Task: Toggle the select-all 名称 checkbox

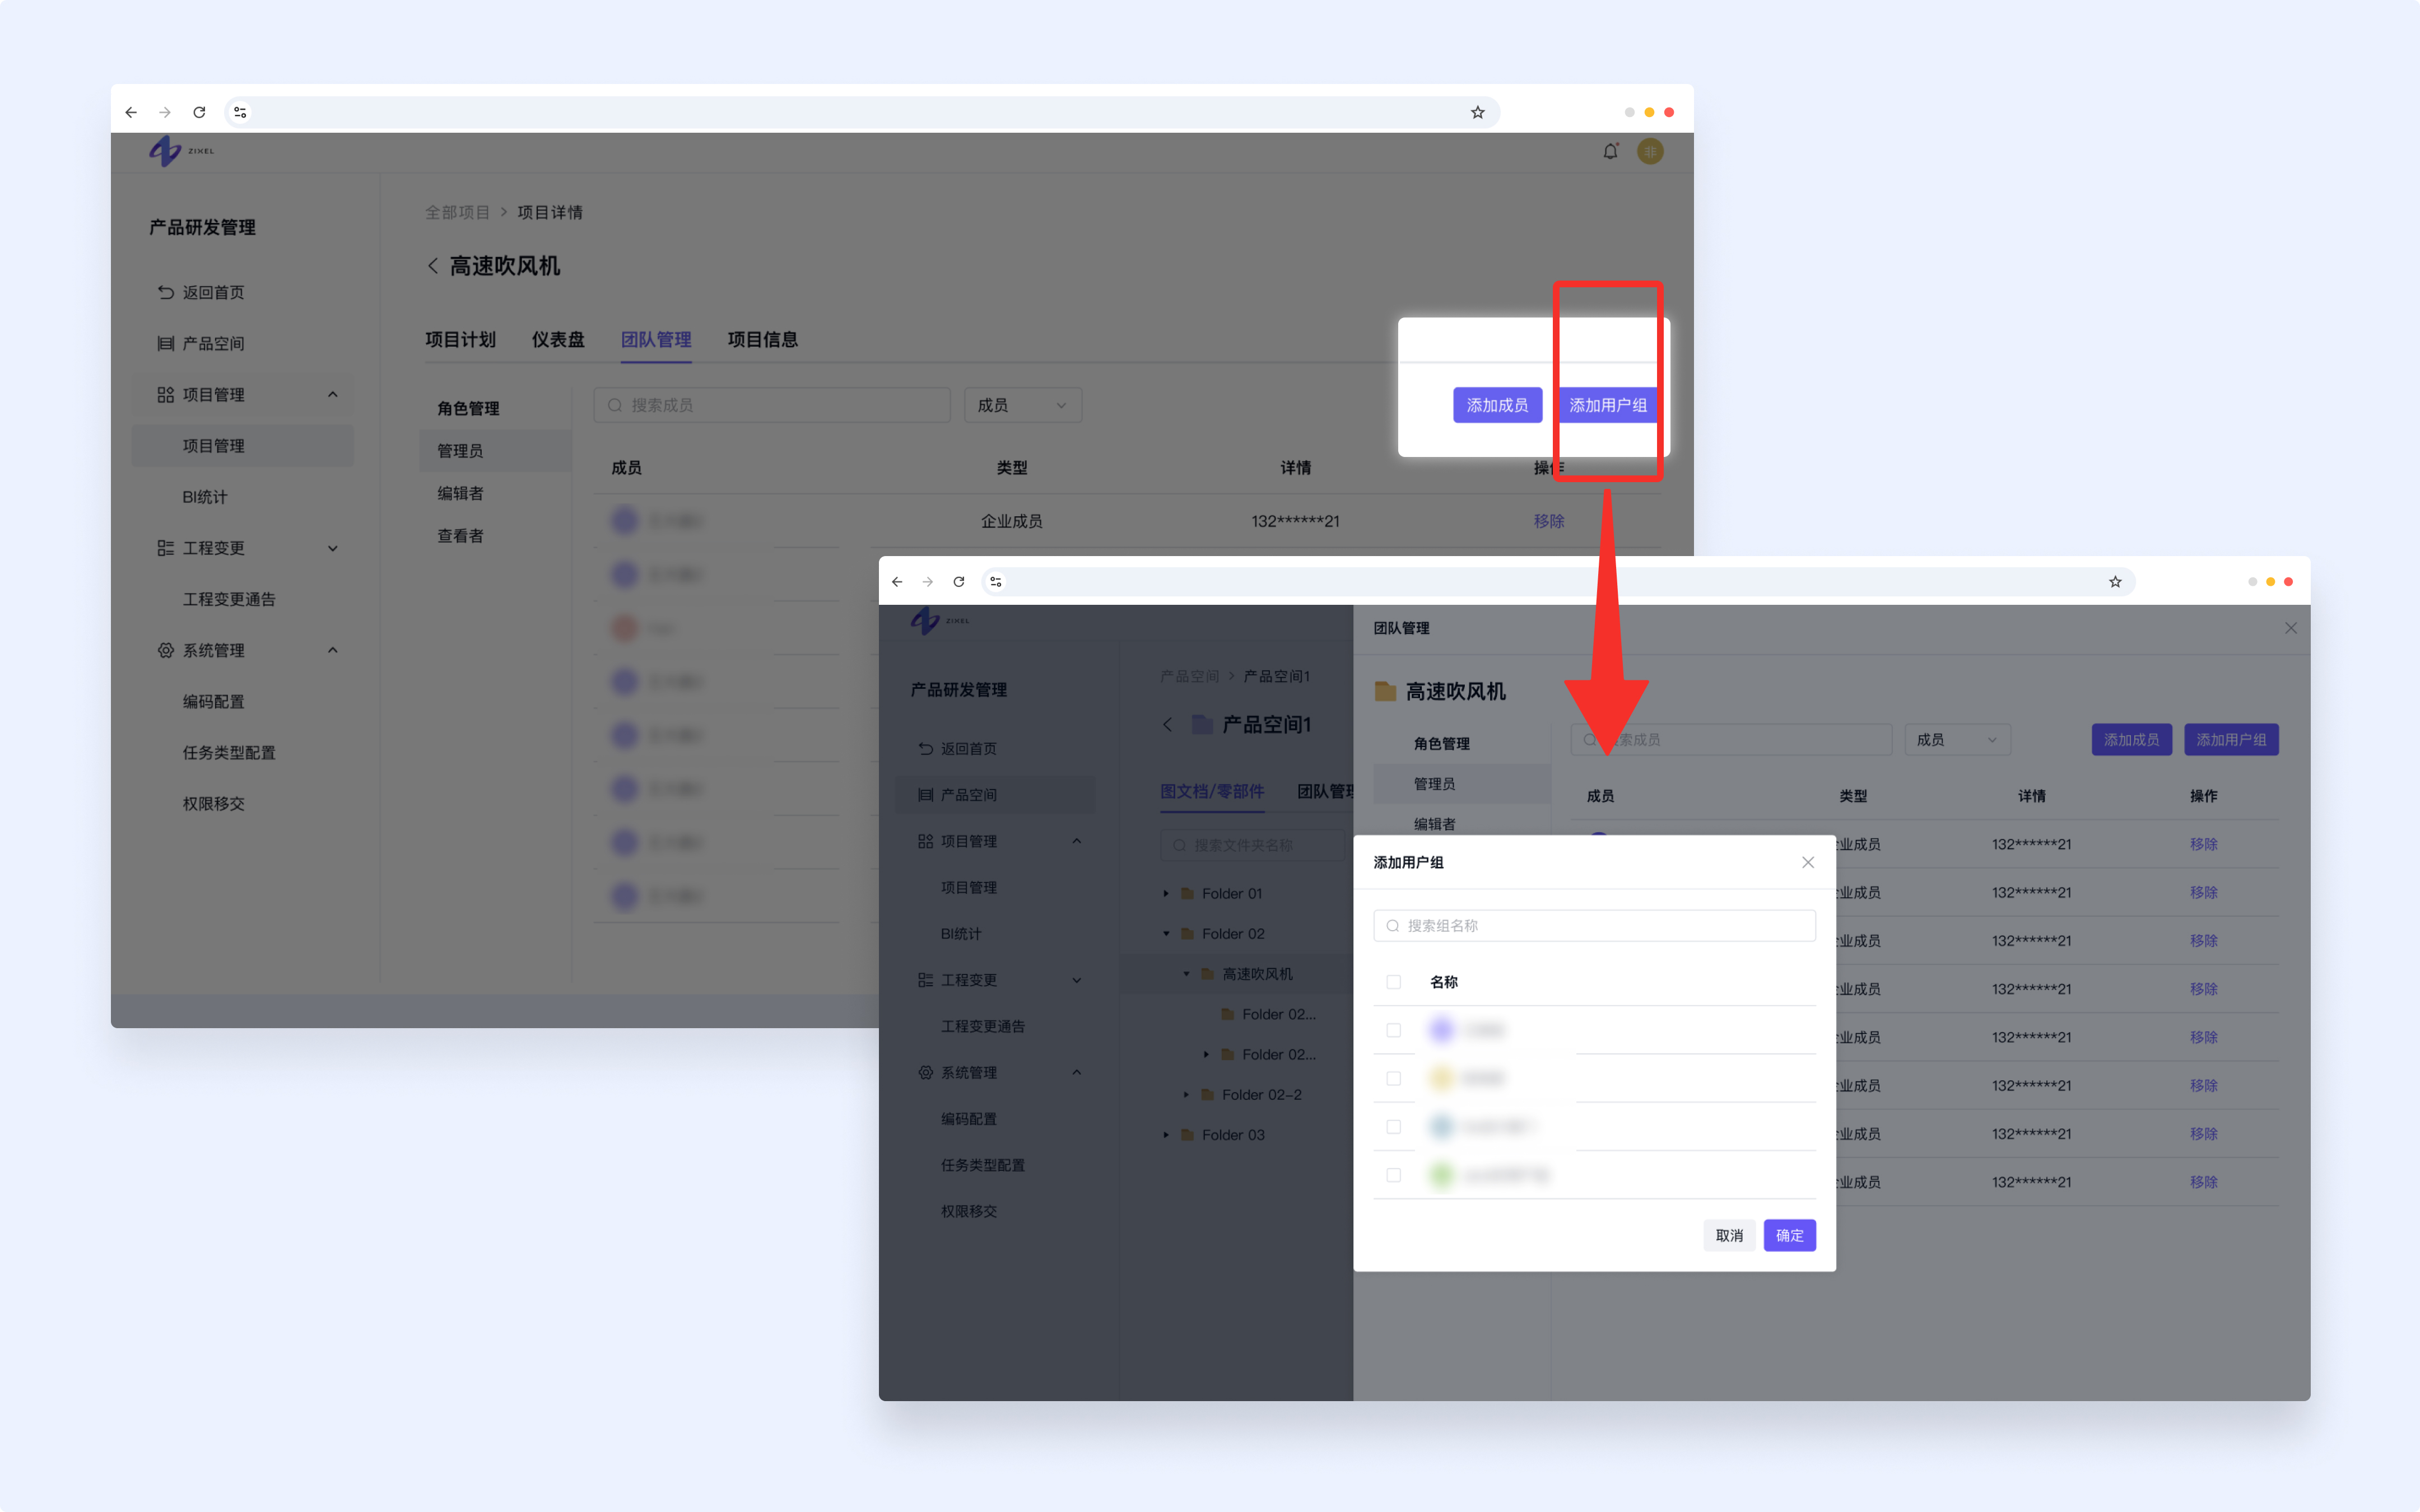Action: pyautogui.click(x=1393, y=982)
